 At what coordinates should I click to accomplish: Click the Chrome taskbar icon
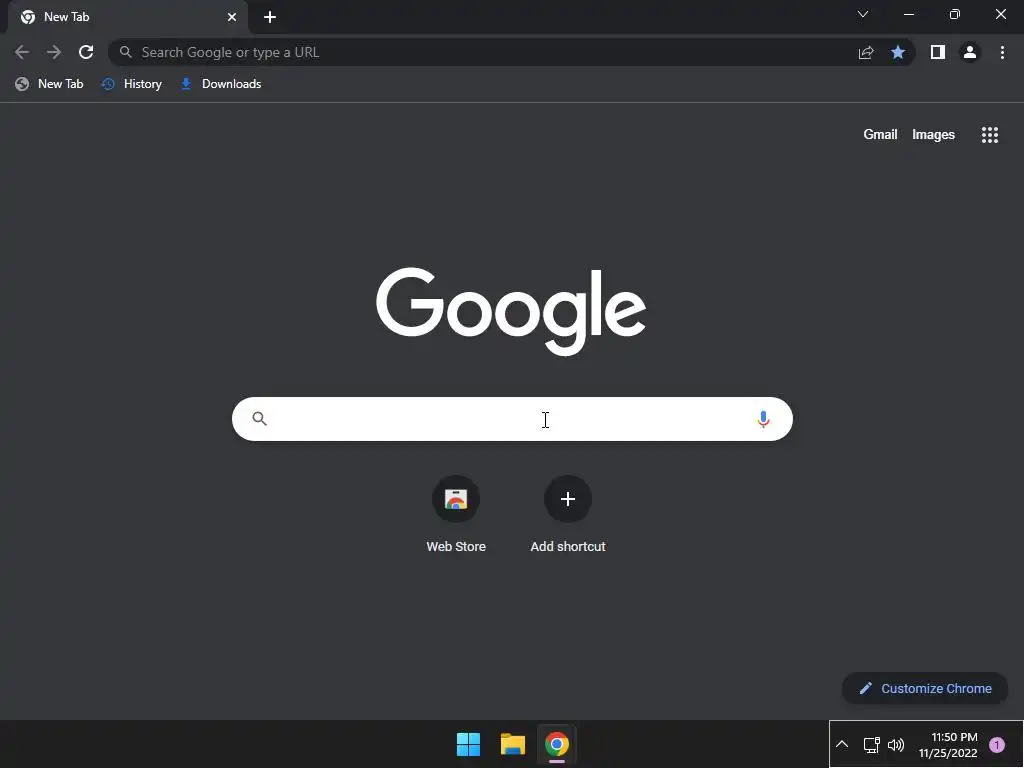(x=556, y=744)
